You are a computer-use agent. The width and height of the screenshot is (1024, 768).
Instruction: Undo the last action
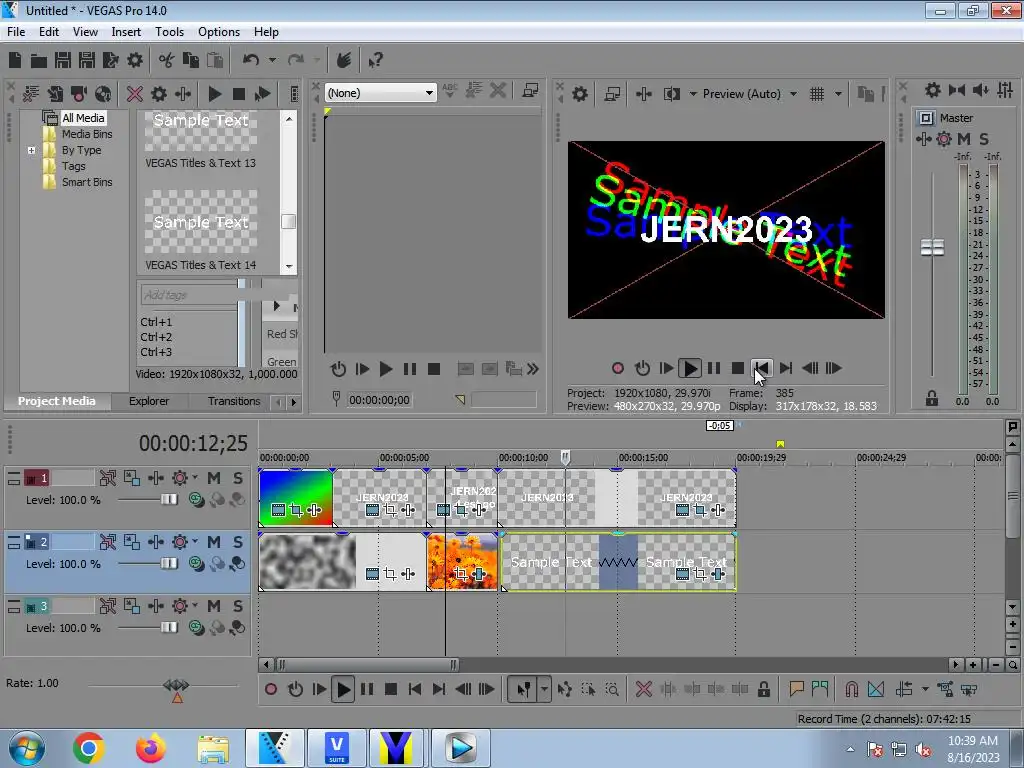click(251, 60)
